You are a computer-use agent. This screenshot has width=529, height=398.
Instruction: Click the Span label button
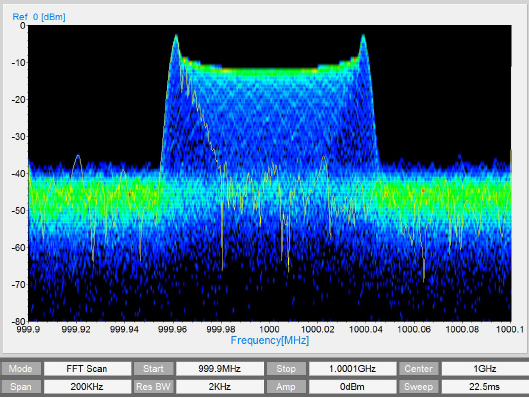tap(21, 387)
